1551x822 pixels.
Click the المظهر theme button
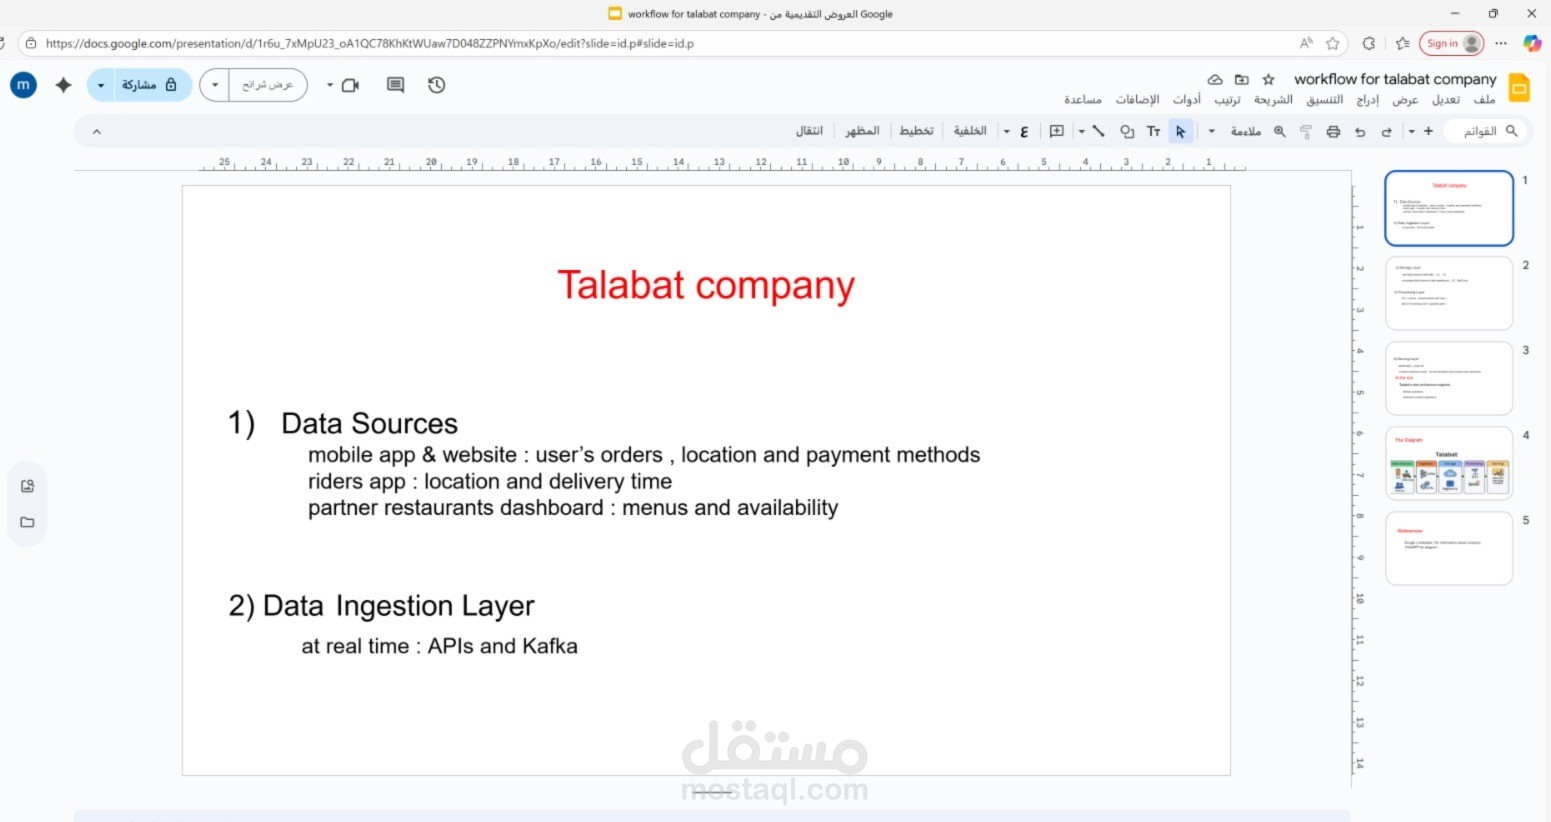tap(862, 131)
